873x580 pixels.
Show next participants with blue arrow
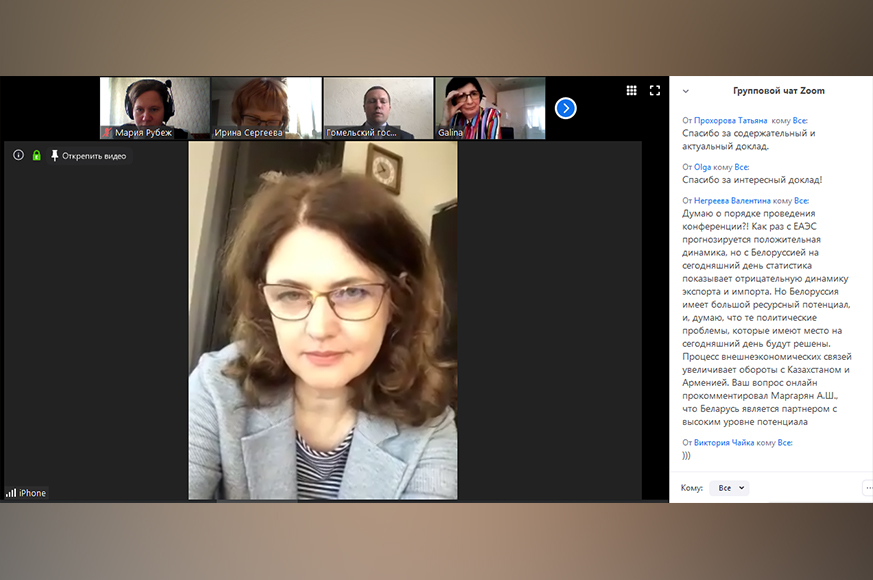tap(565, 108)
